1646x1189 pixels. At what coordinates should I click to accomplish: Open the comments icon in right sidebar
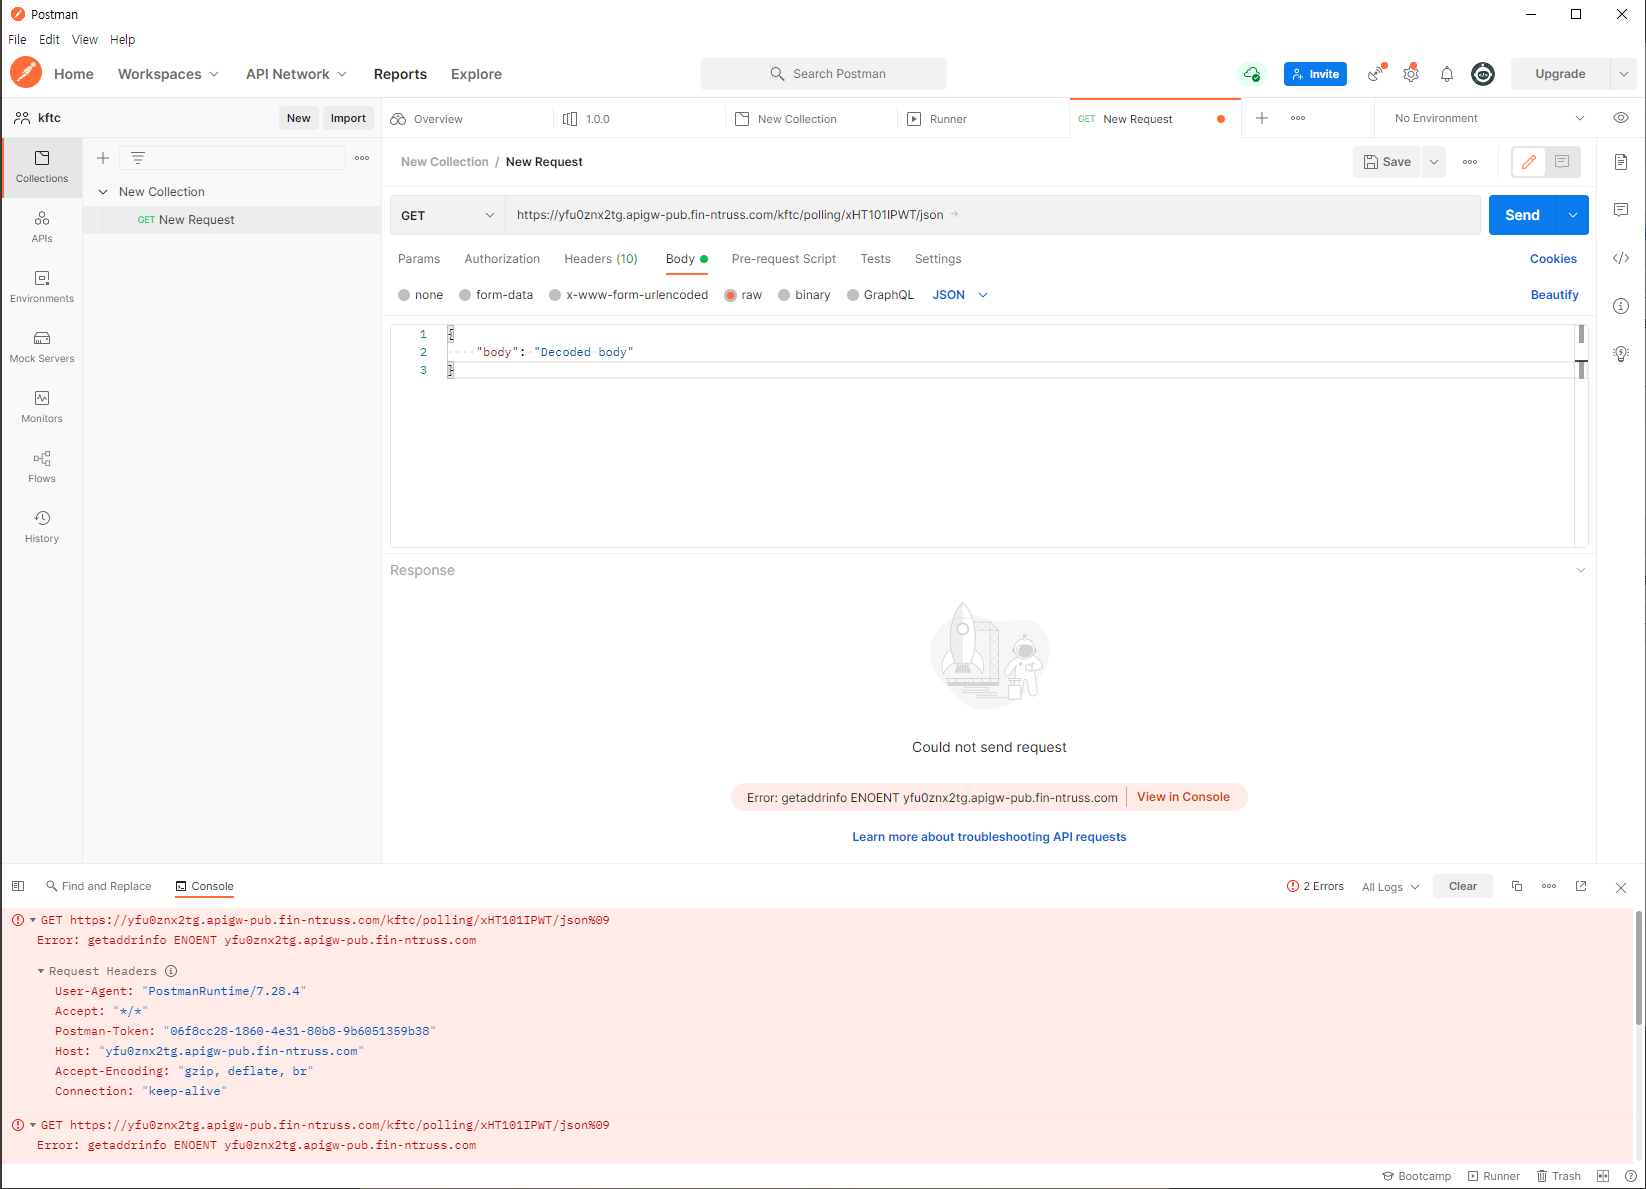pos(1621,210)
